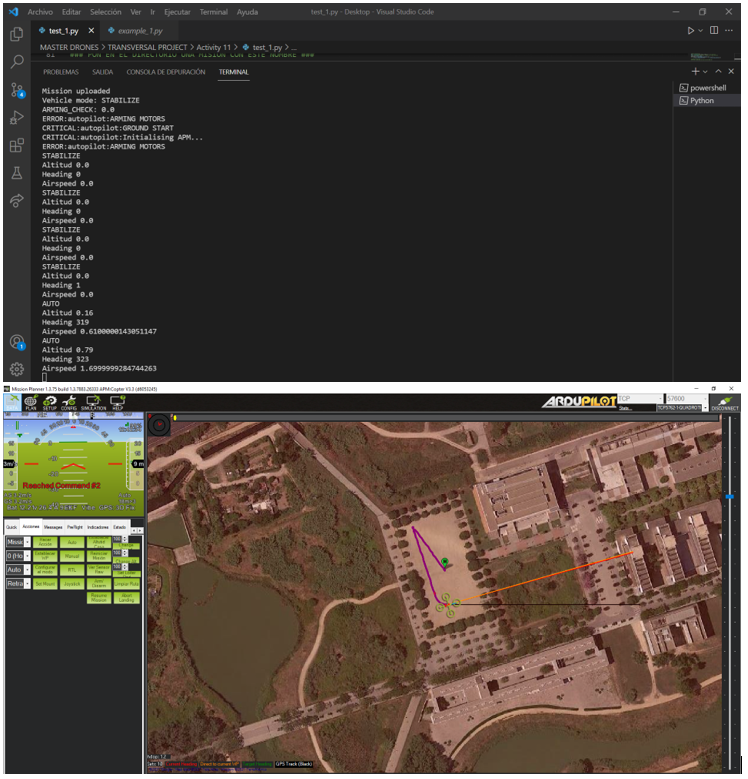Open Mission Planner SETUP screen
The height and width of the screenshot is (779, 748).
click(49, 403)
